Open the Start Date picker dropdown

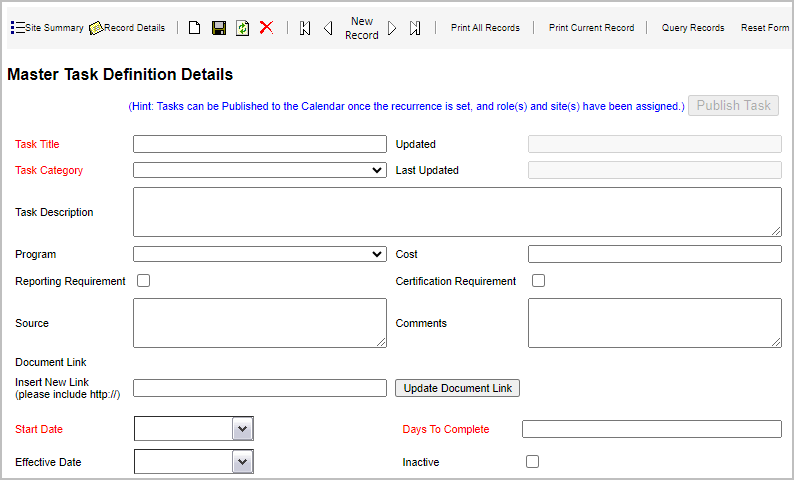pyautogui.click(x=242, y=429)
